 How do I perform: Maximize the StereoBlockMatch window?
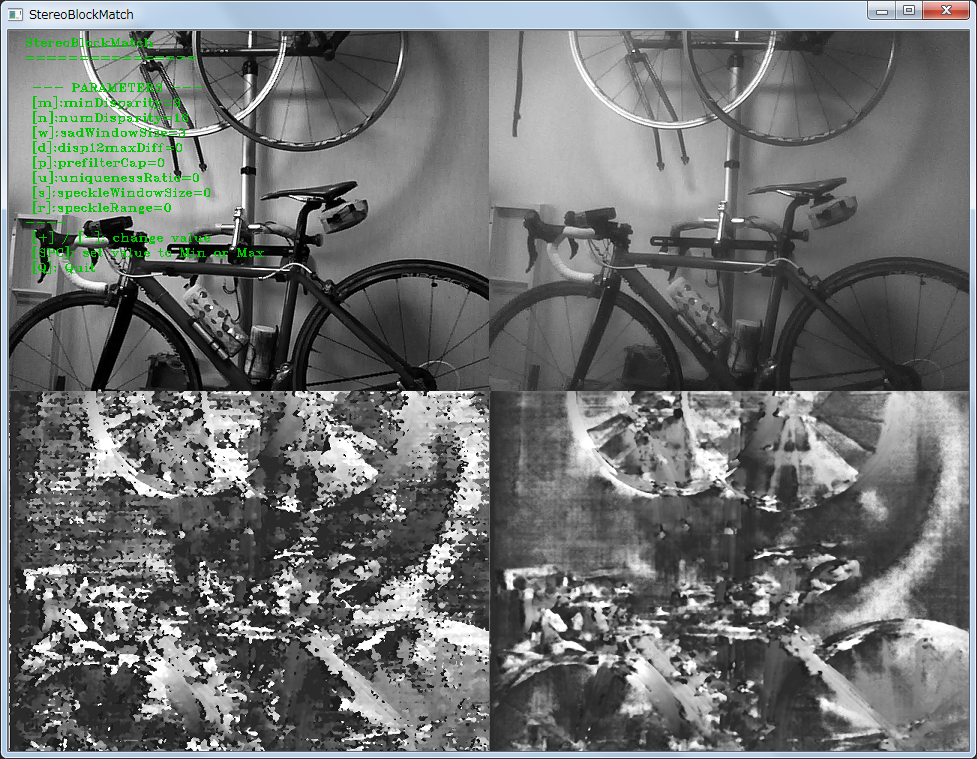(x=909, y=11)
